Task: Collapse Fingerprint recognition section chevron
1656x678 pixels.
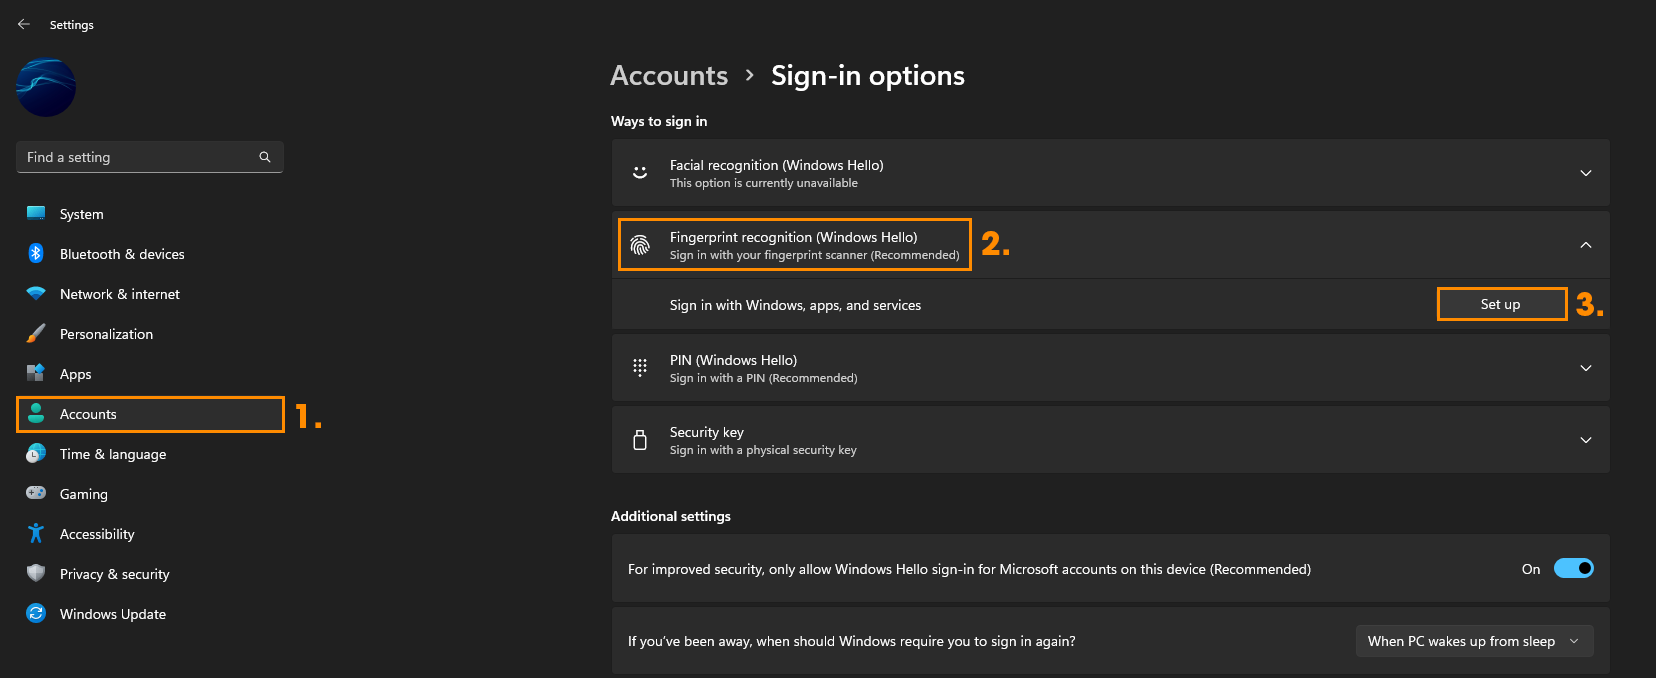Action: [1586, 245]
